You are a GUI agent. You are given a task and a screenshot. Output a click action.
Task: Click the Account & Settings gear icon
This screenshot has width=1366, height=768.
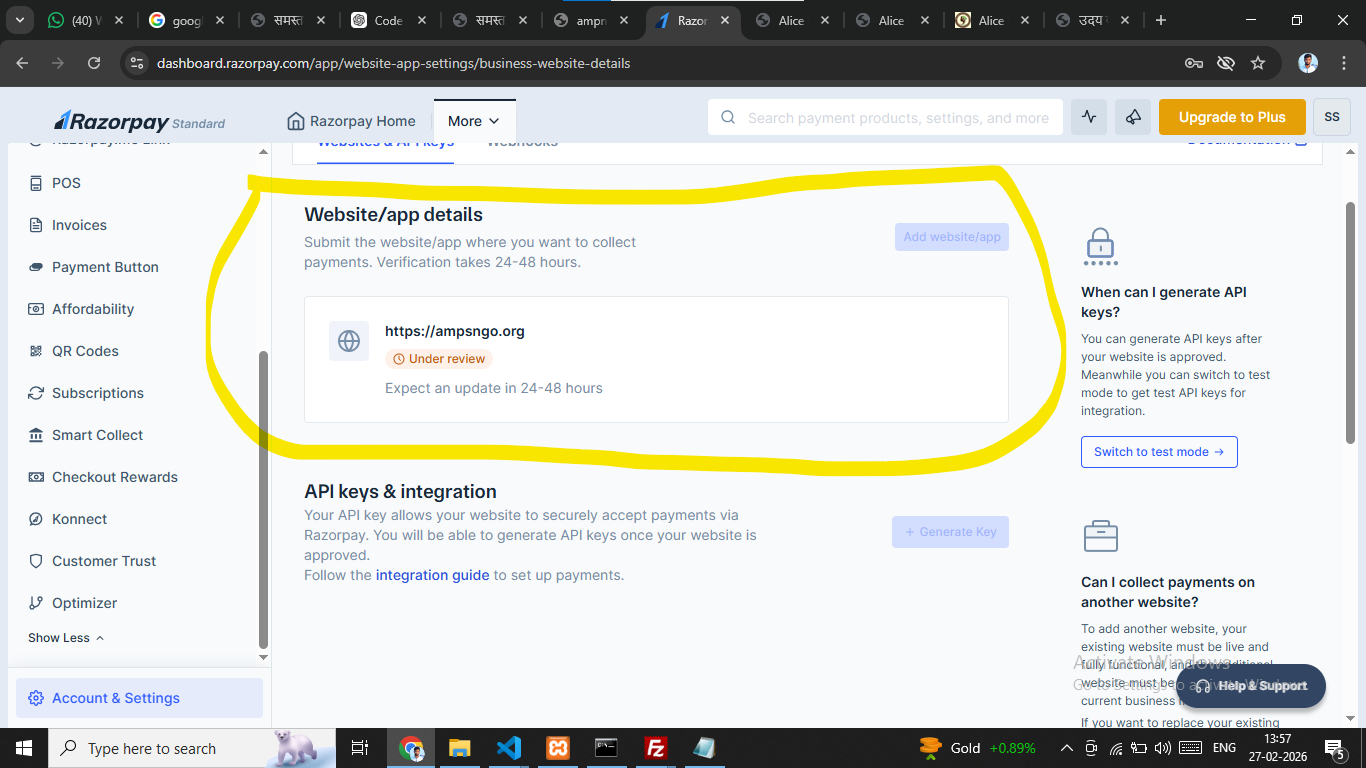tap(36, 698)
